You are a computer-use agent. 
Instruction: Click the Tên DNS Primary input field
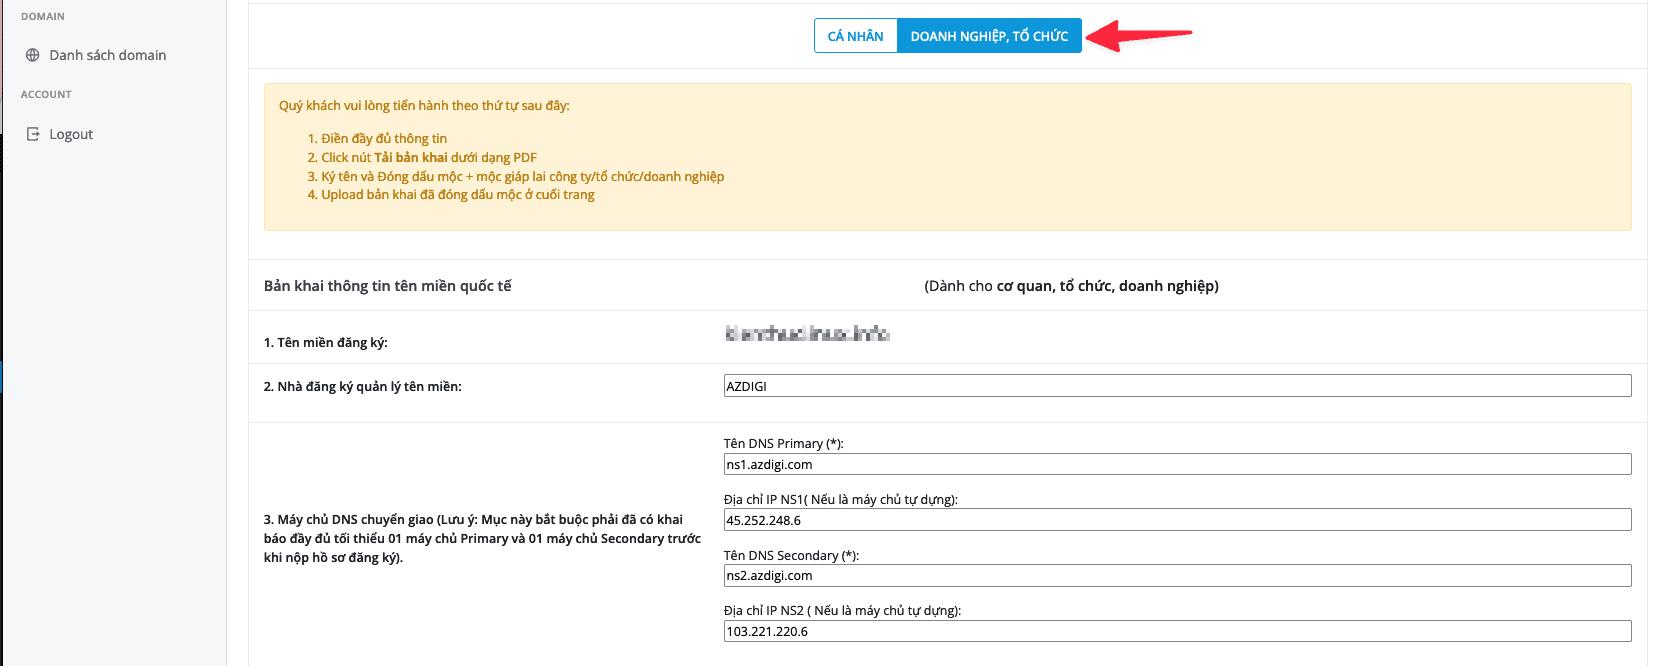click(1176, 464)
